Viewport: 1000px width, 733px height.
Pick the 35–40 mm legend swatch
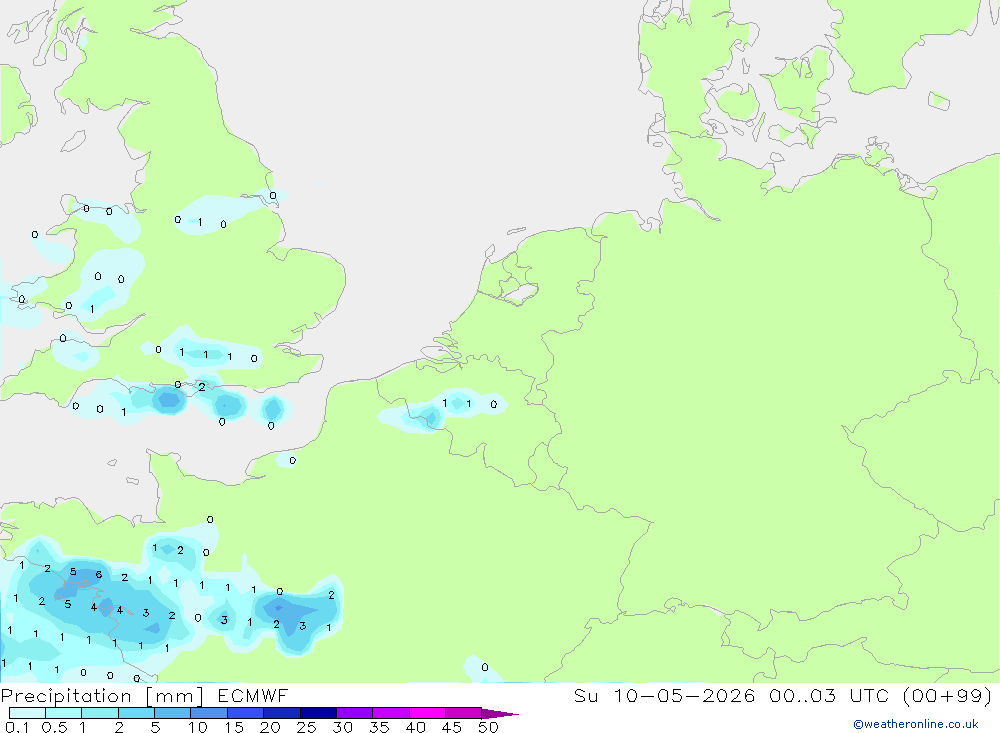point(391,713)
